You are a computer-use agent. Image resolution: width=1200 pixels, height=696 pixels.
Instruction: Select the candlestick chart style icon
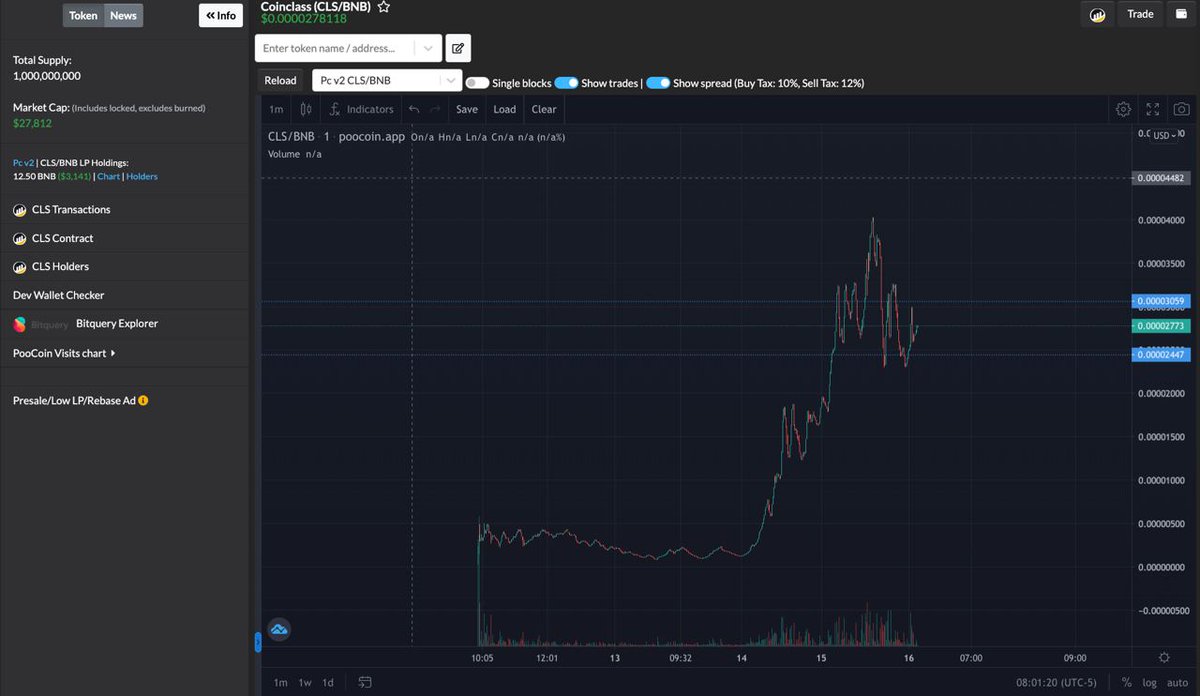pos(305,109)
